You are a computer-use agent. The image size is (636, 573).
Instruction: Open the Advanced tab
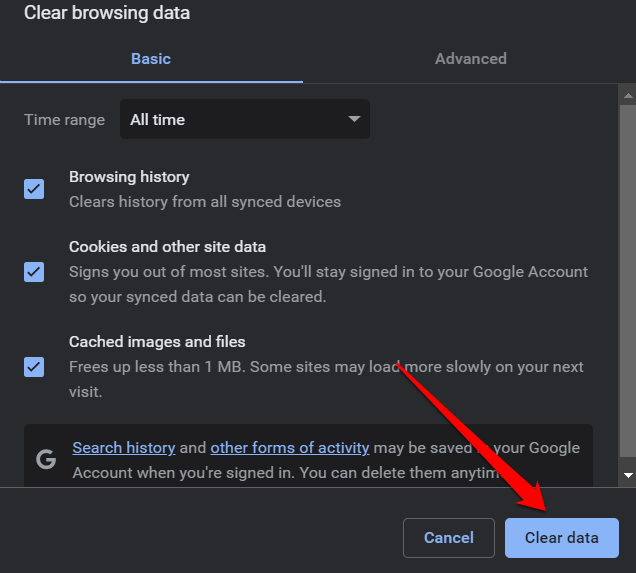pos(470,59)
